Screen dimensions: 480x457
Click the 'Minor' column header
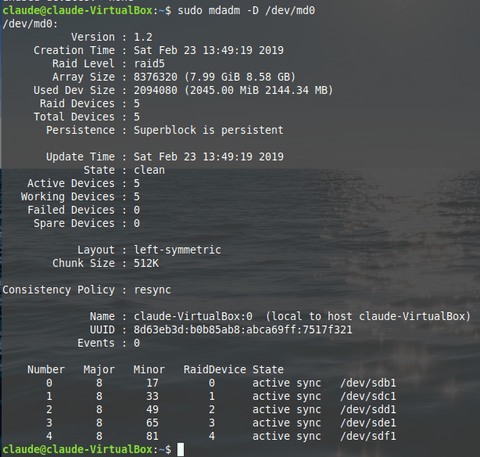coord(149,370)
